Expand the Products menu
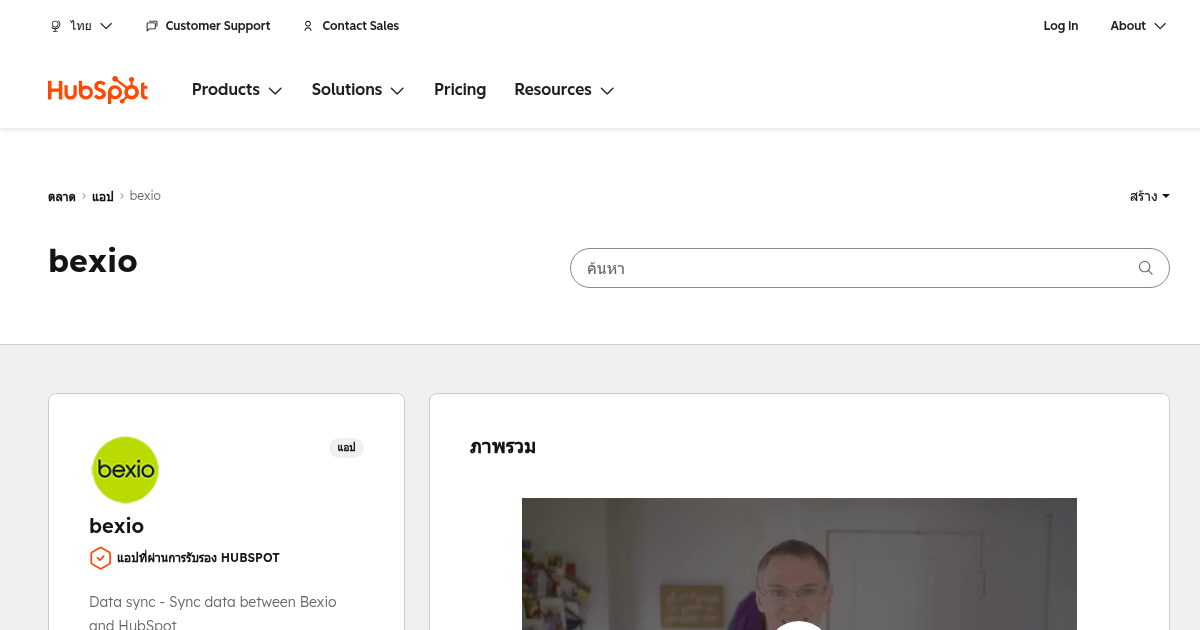This screenshot has width=1200, height=630. pyautogui.click(x=237, y=90)
